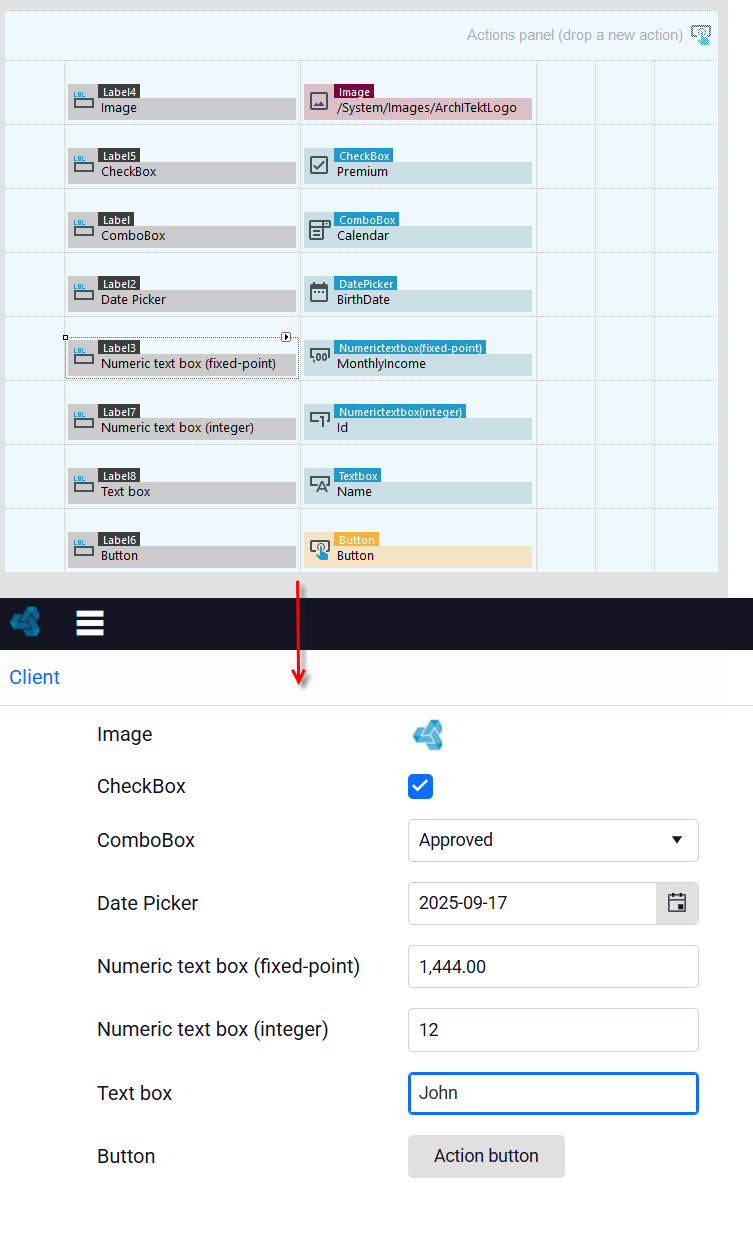This screenshot has width=753, height=1242.
Task: Click the Id integer textbox icon
Action: (319, 421)
